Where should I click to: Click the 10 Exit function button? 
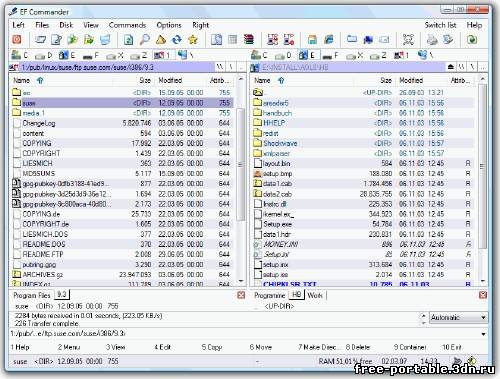click(x=452, y=347)
